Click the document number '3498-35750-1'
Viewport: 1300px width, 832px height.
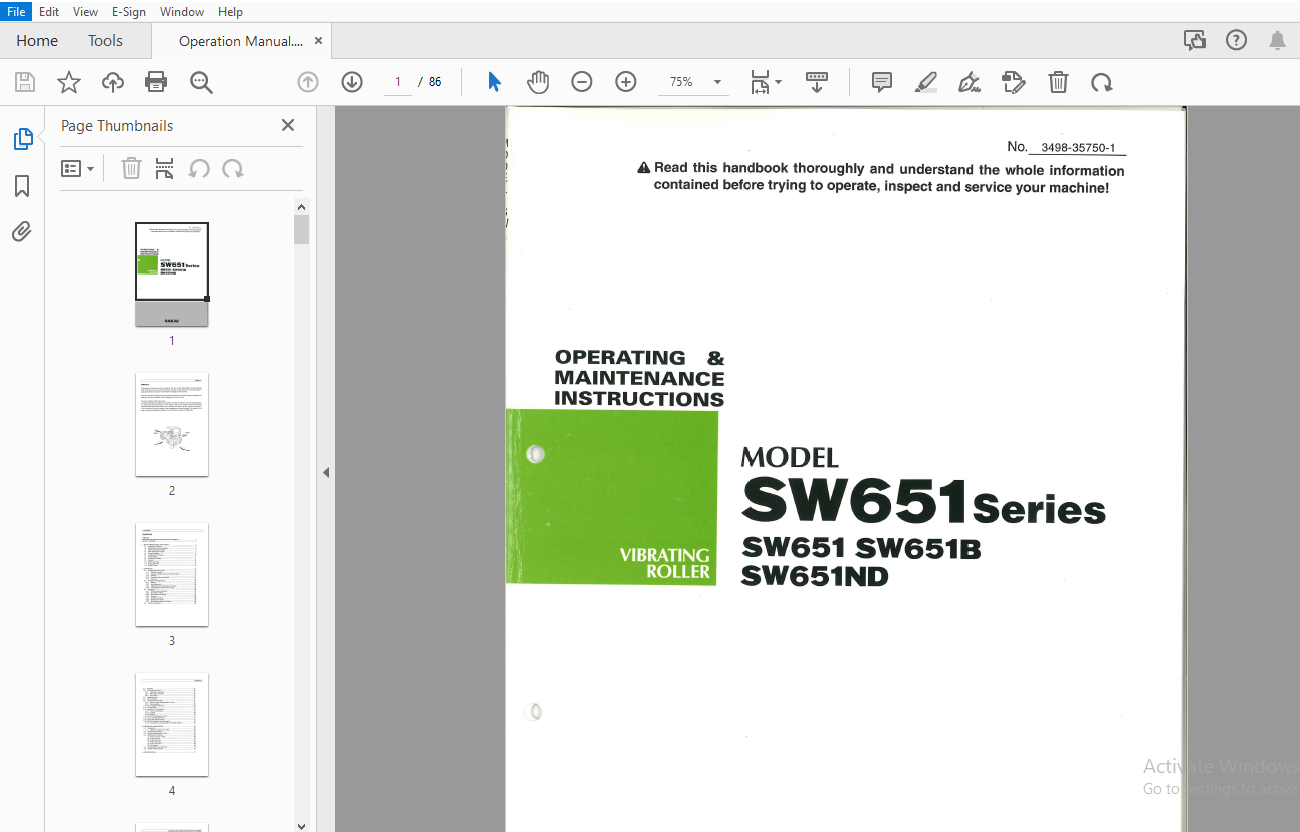click(1078, 147)
